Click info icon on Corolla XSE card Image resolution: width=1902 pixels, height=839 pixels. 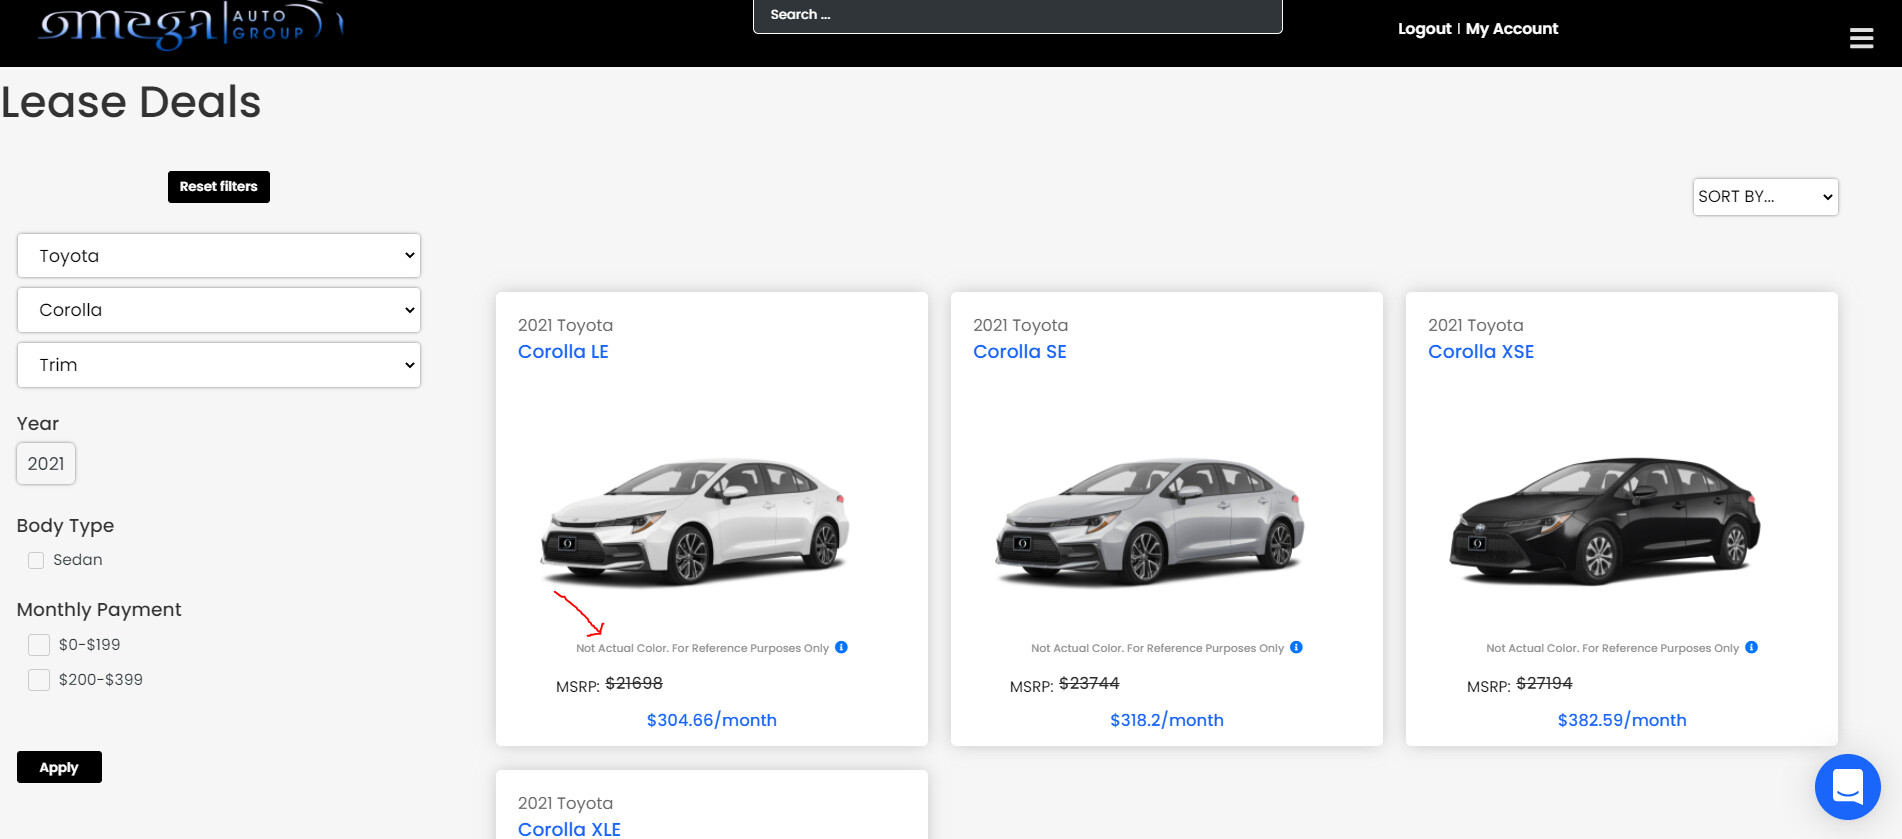1751,647
